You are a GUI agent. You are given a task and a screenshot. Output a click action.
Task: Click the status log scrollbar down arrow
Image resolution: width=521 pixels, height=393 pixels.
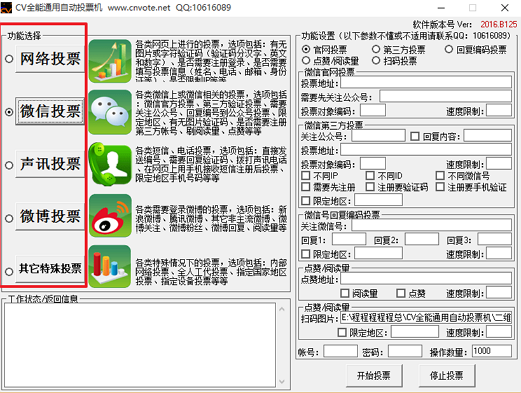pos(282,381)
